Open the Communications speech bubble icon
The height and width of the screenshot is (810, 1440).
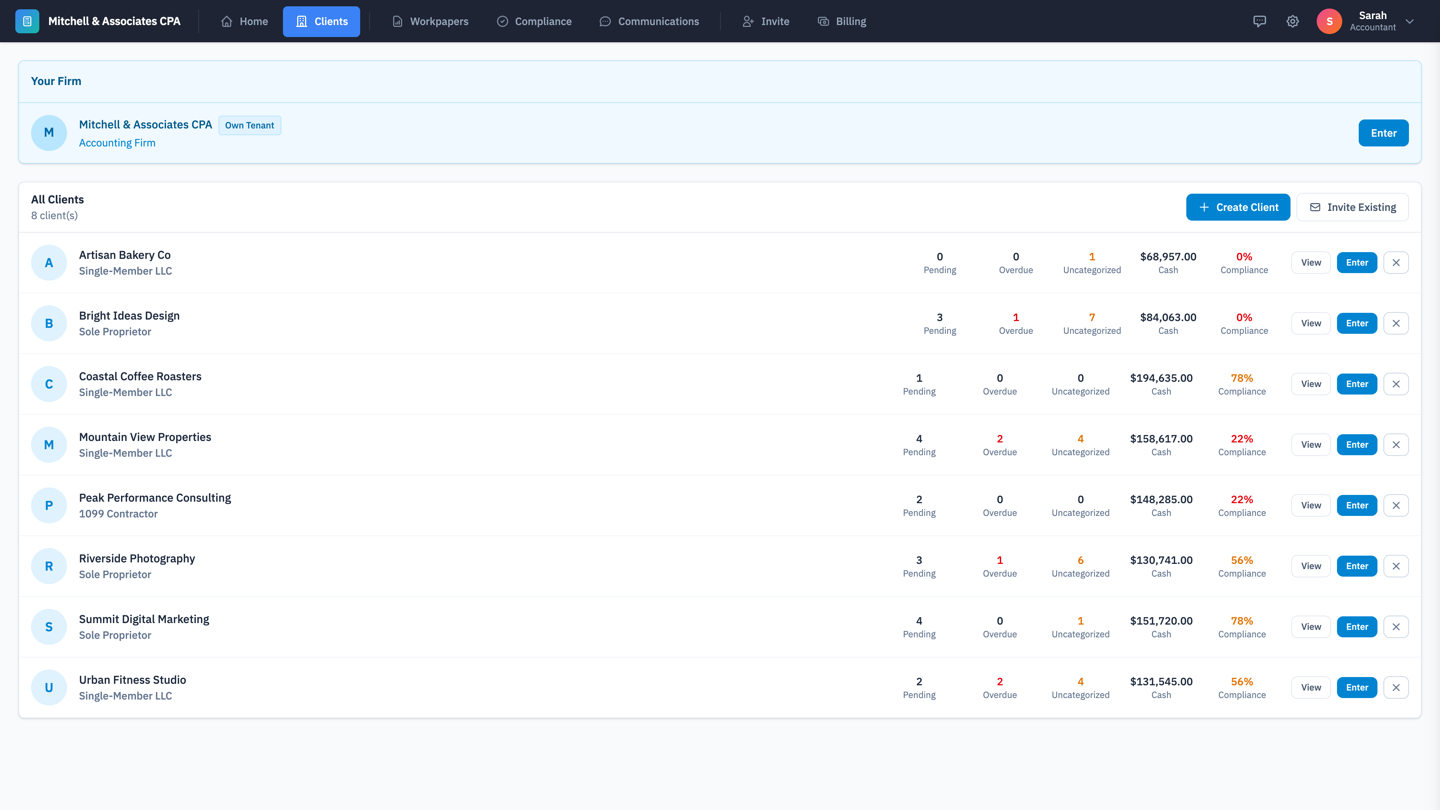tap(604, 20)
